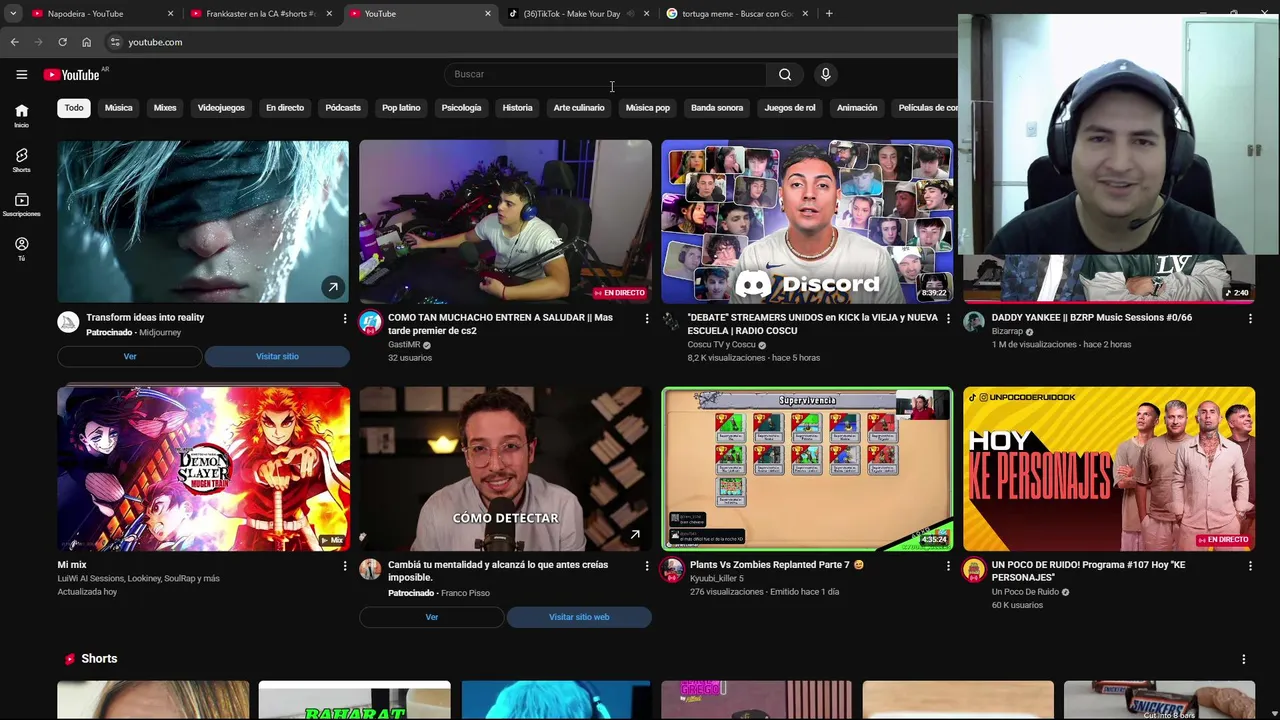Click the search magnifier button
Viewport: 1280px width, 720px height.
[x=785, y=74]
